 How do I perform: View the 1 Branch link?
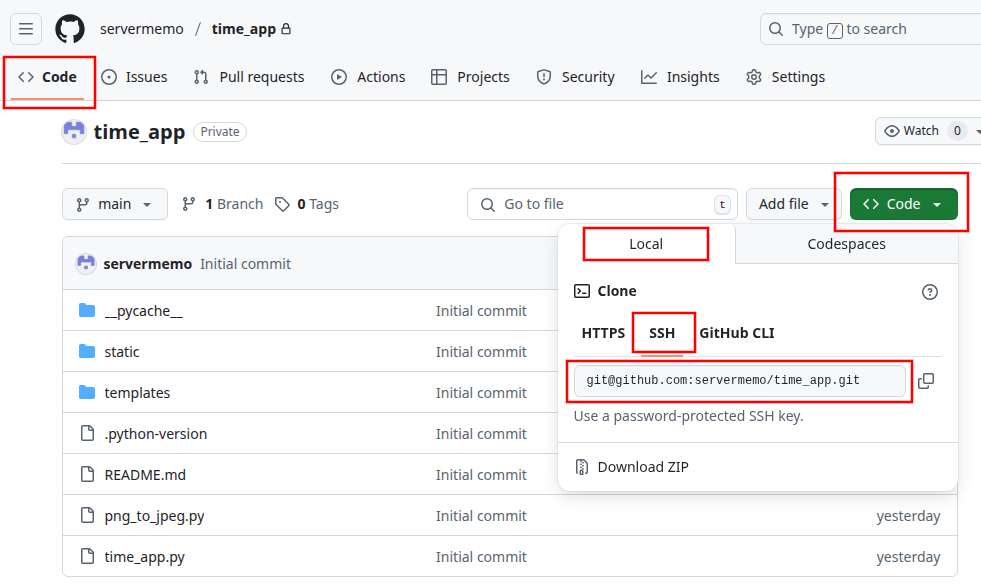click(222, 204)
